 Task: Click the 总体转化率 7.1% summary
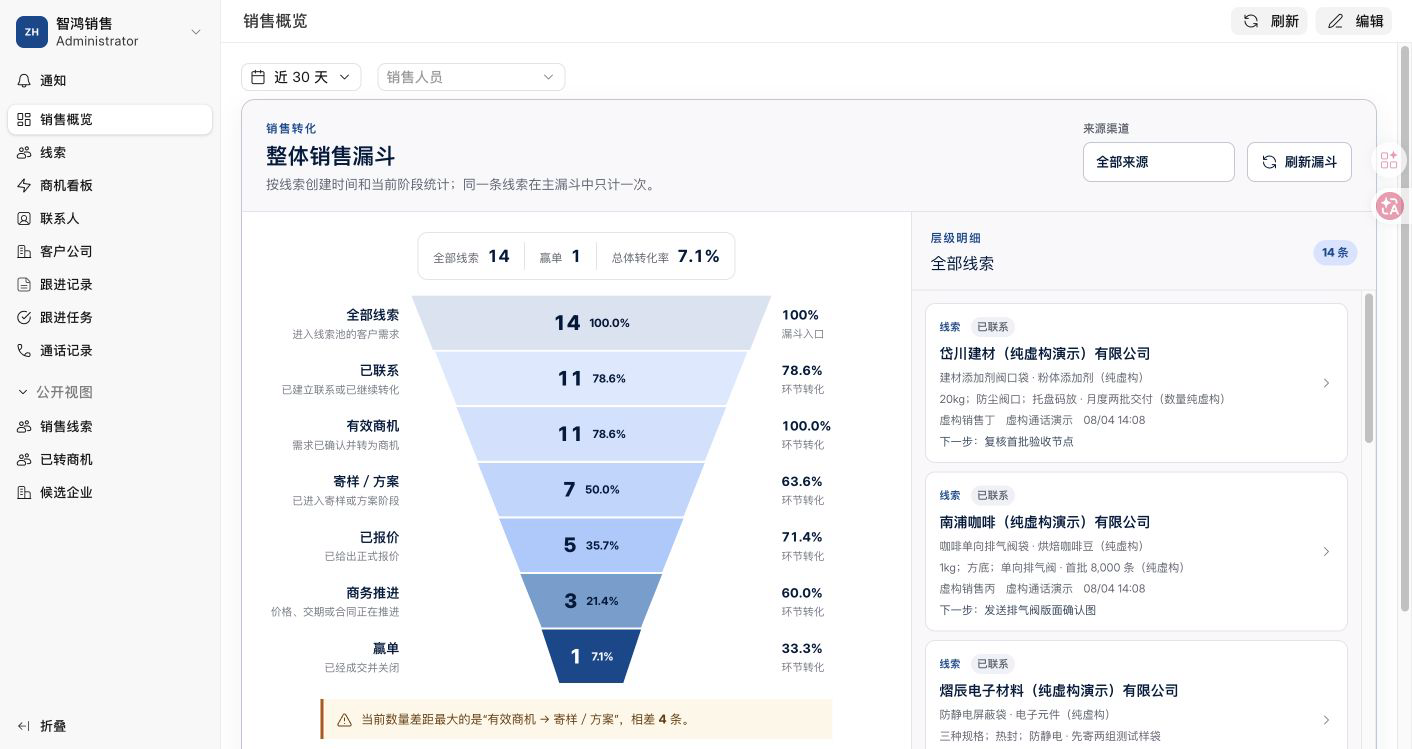[666, 257]
